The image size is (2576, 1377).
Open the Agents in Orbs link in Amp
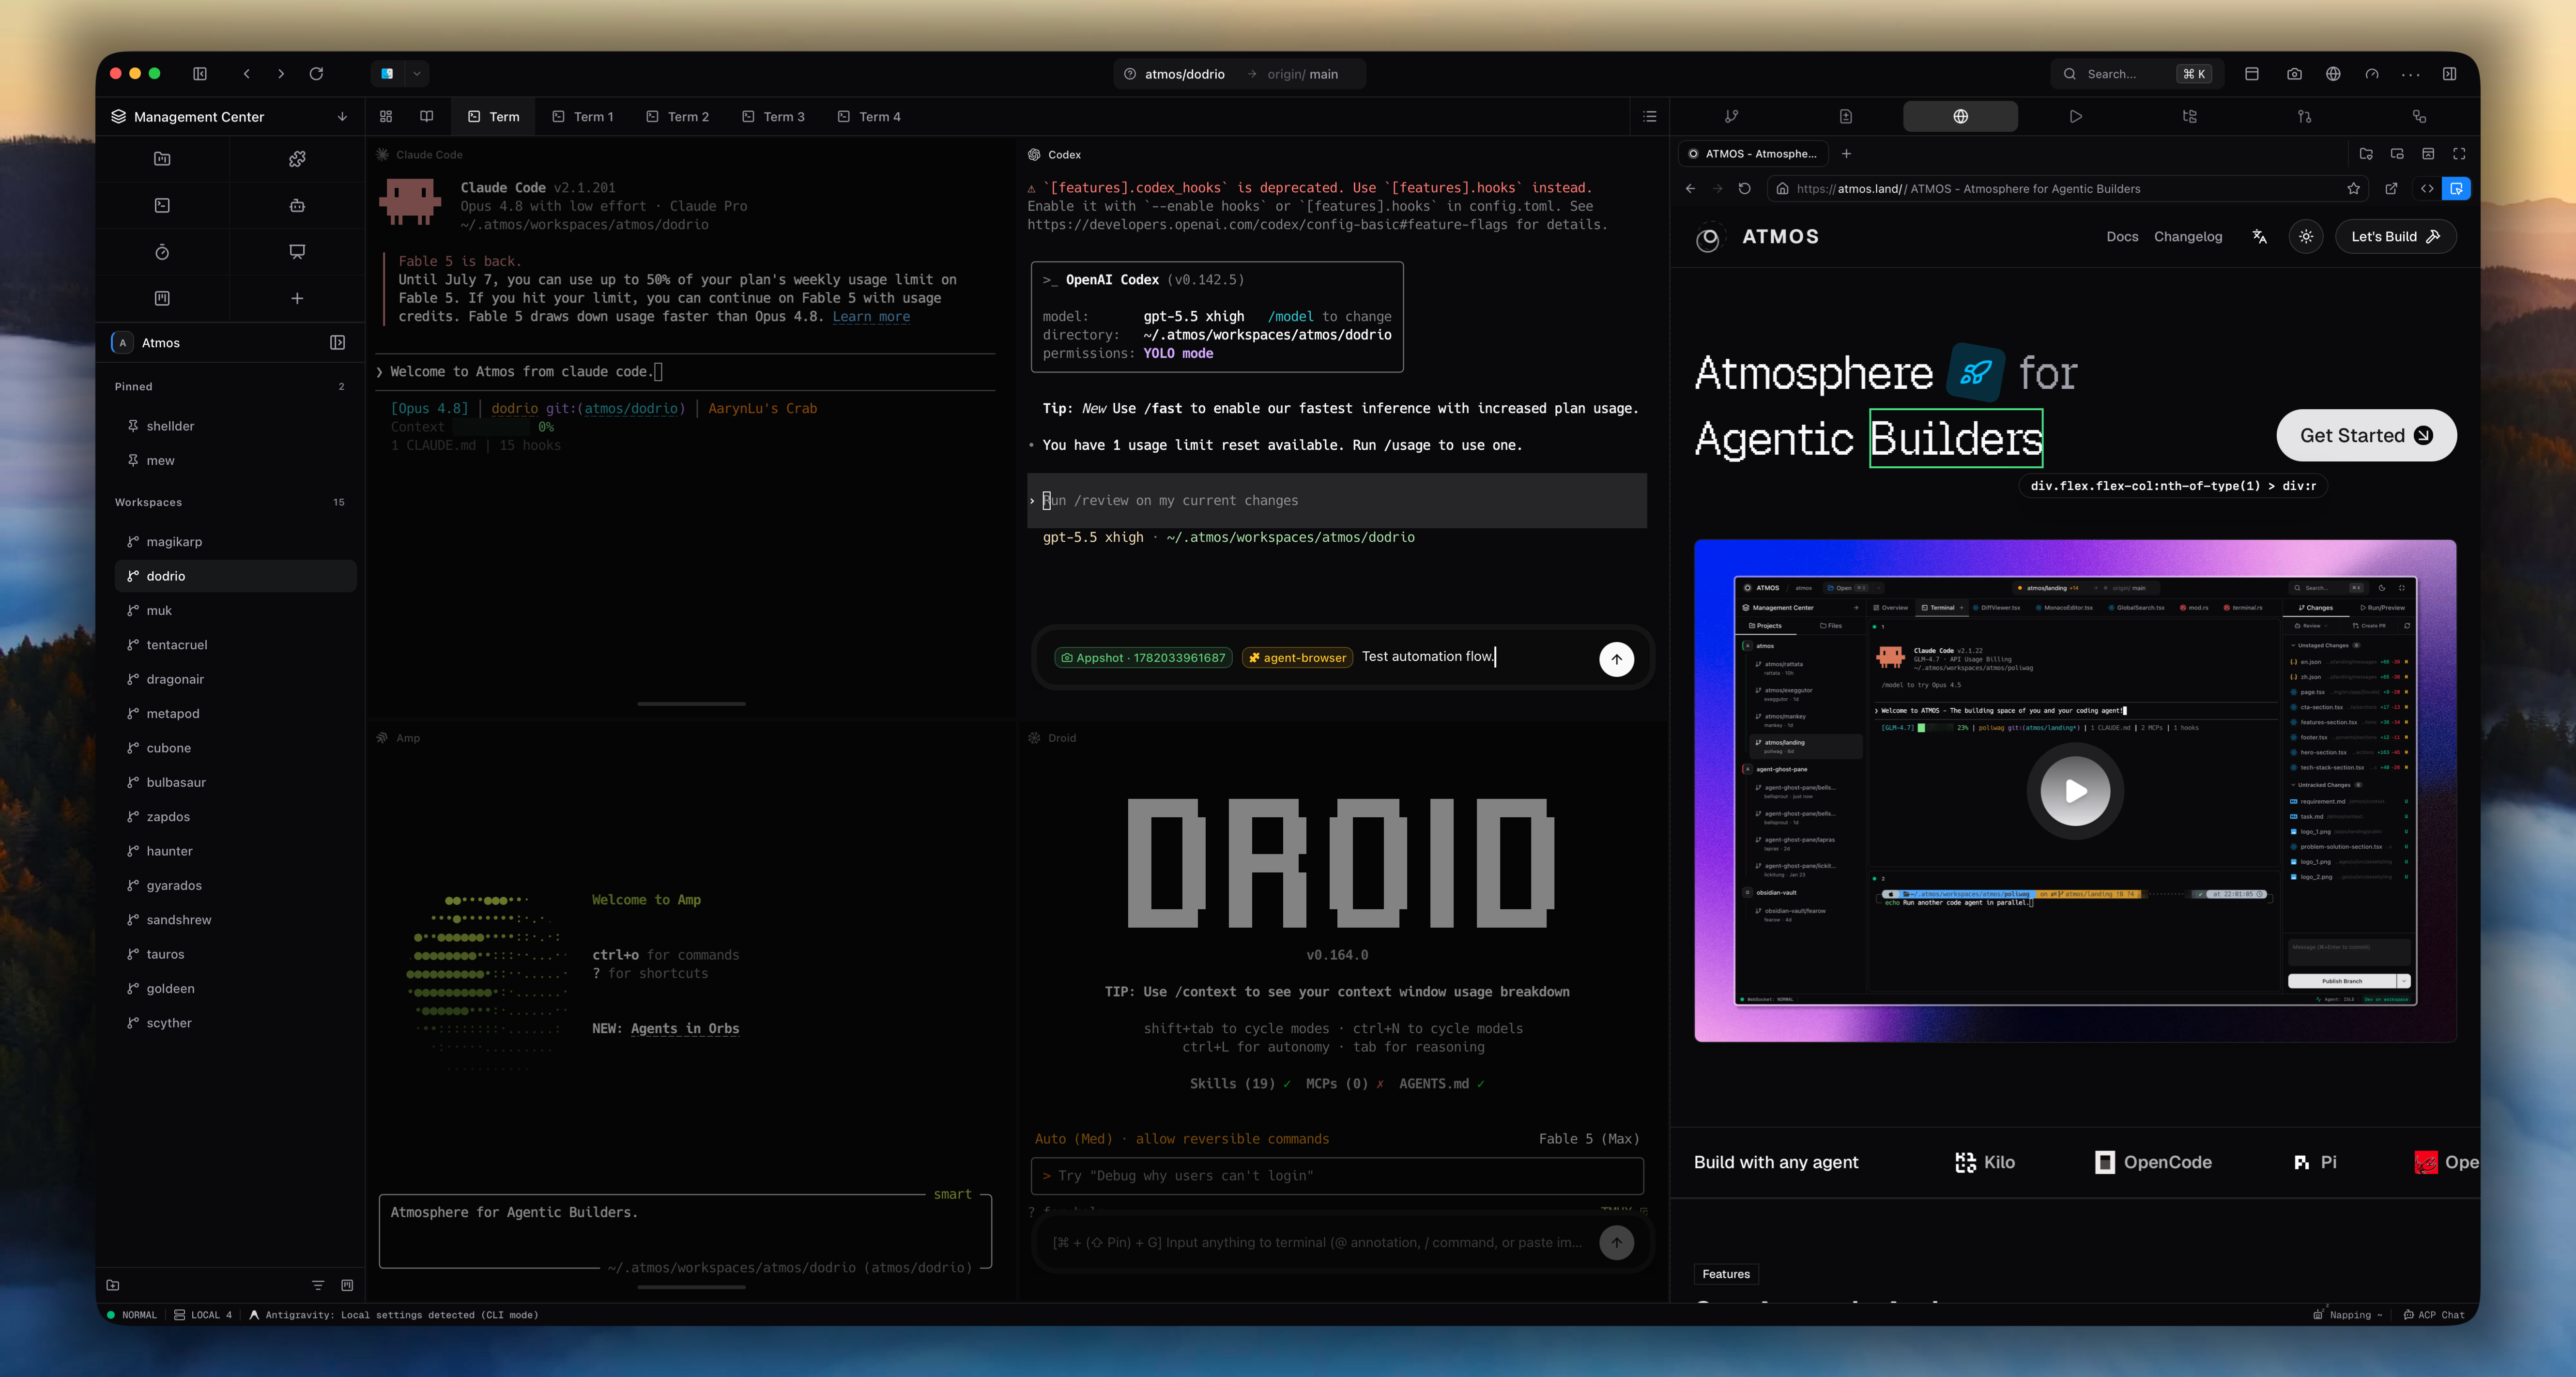click(685, 1029)
